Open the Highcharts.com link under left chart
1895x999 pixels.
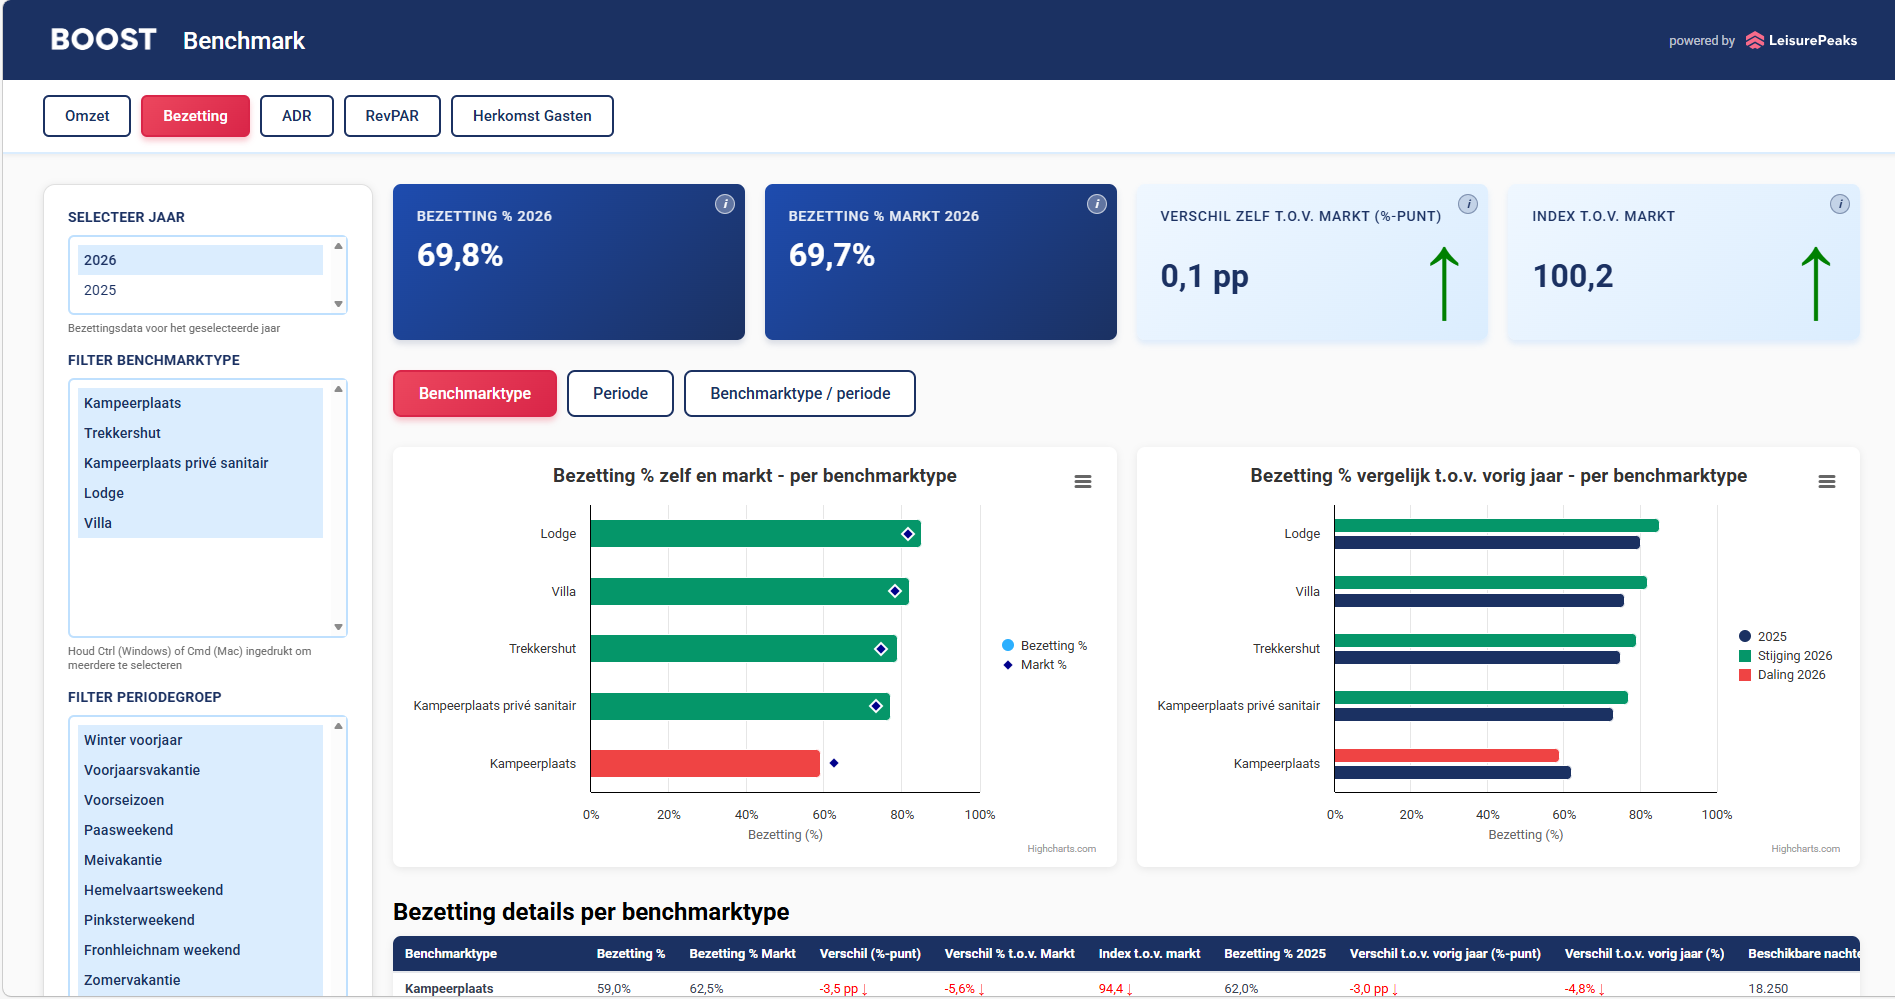click(x=1061, y=849)
